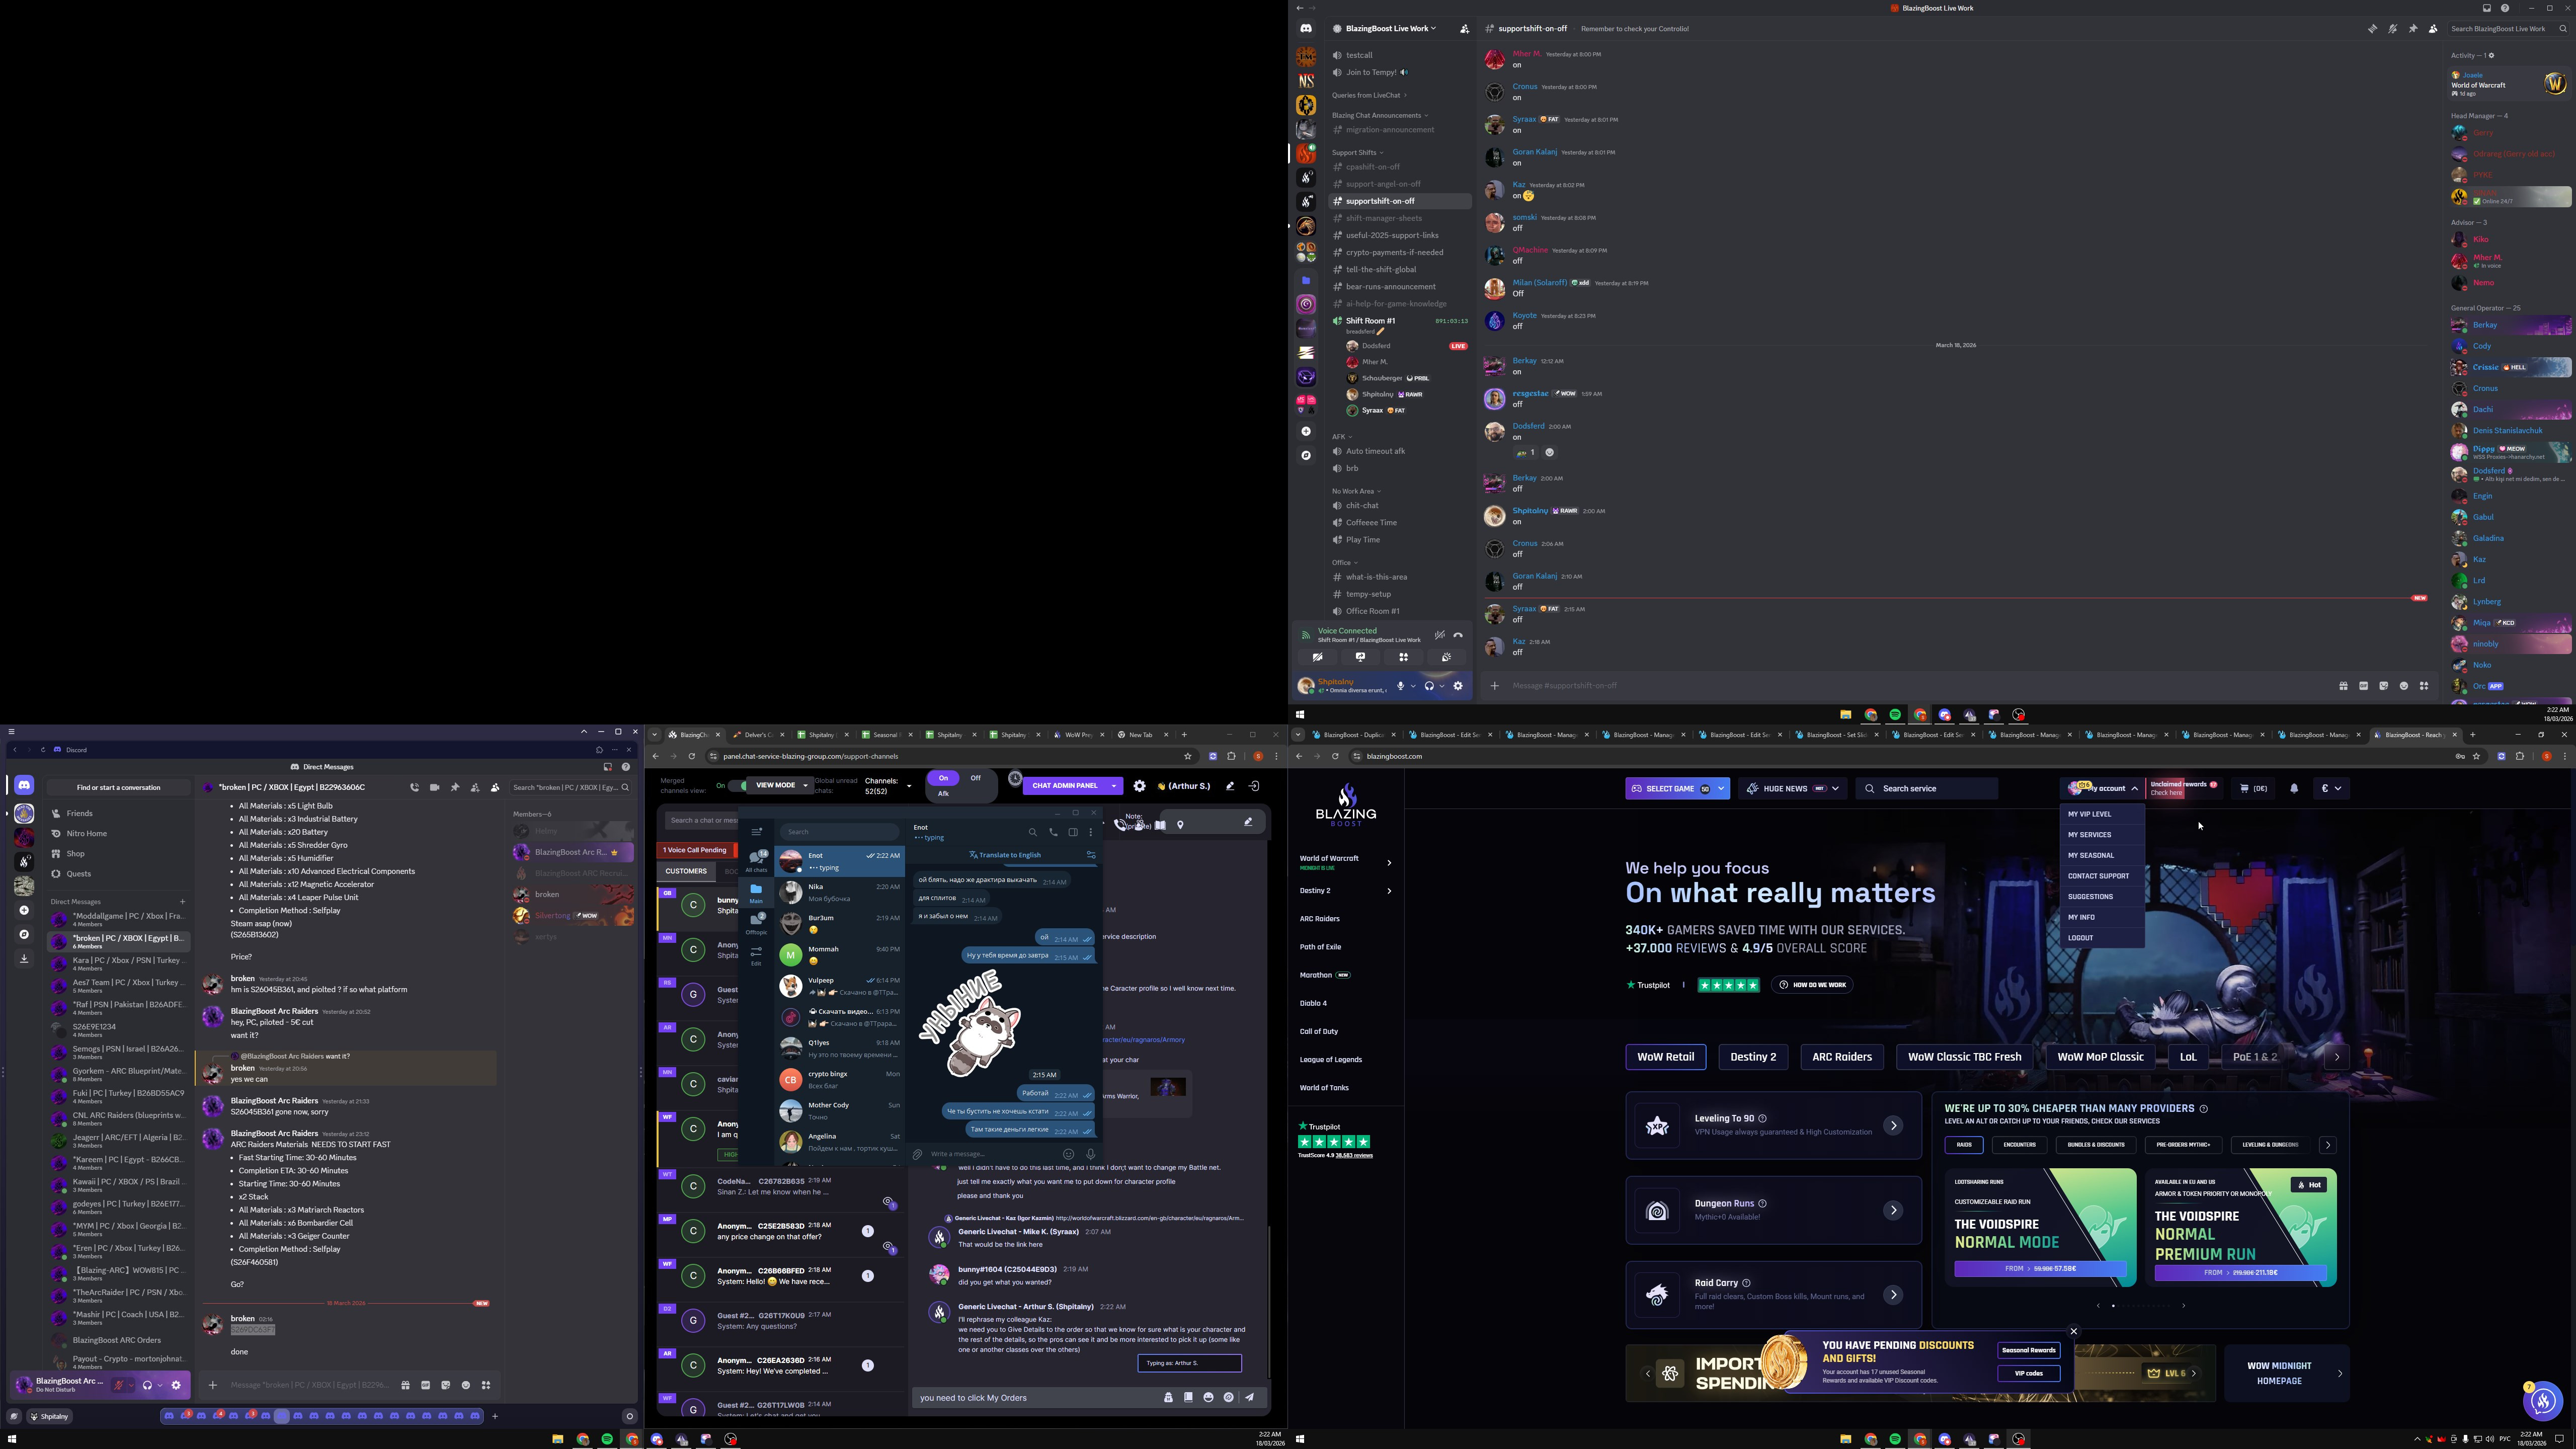Start a voice call in the *broken group DM
2576x1449 pixels.
coord(414,788)
